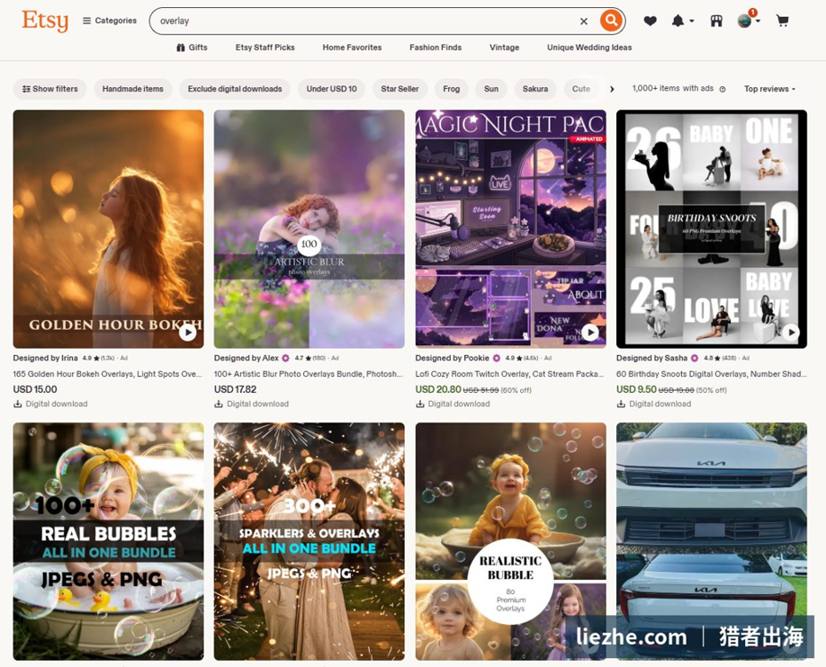Open the Top reviews sort dropdown

tap(770, 89)
